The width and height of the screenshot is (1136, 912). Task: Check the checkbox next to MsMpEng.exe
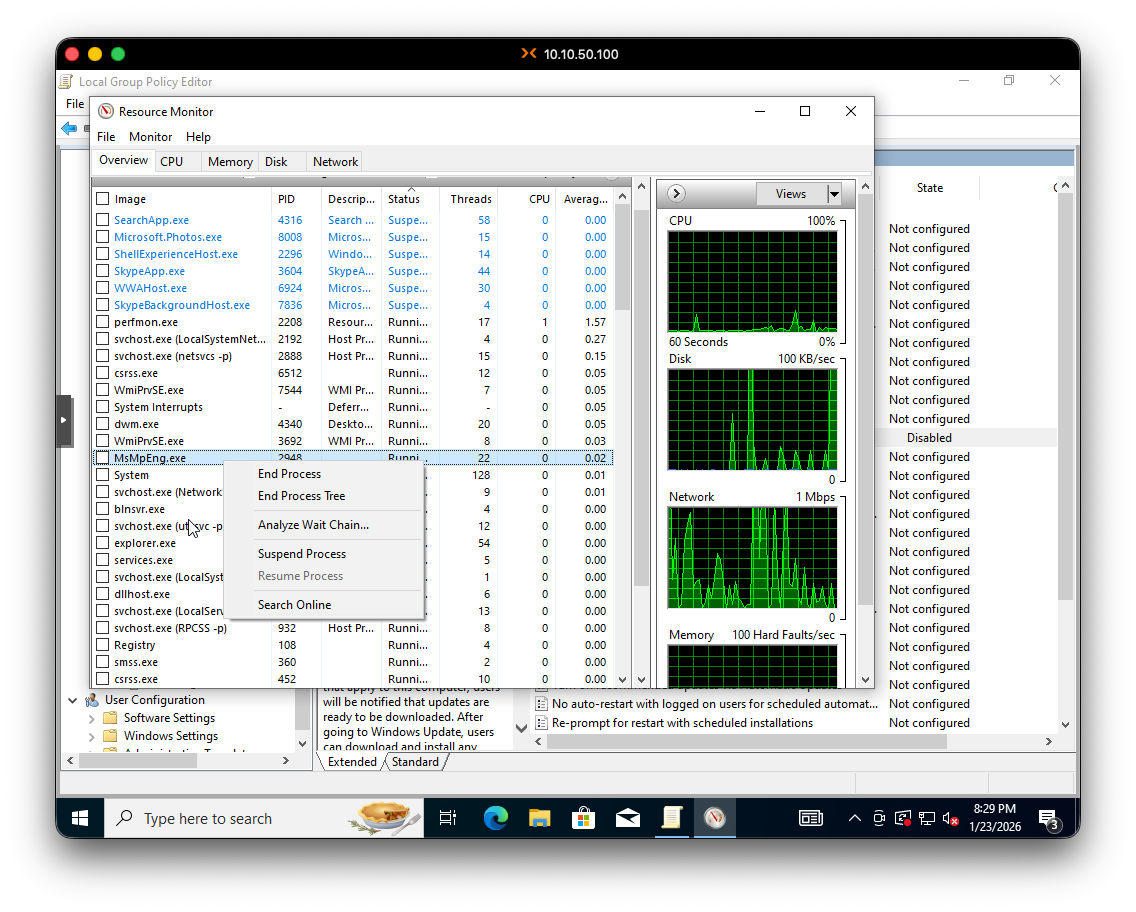pyautogui.click(x=101, y=457)
